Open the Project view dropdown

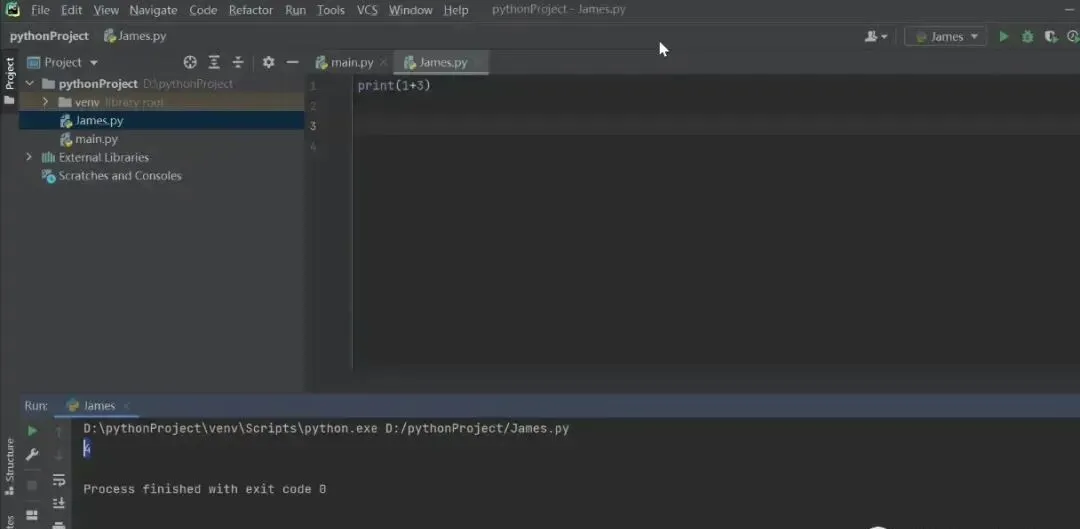click(63, 63)
